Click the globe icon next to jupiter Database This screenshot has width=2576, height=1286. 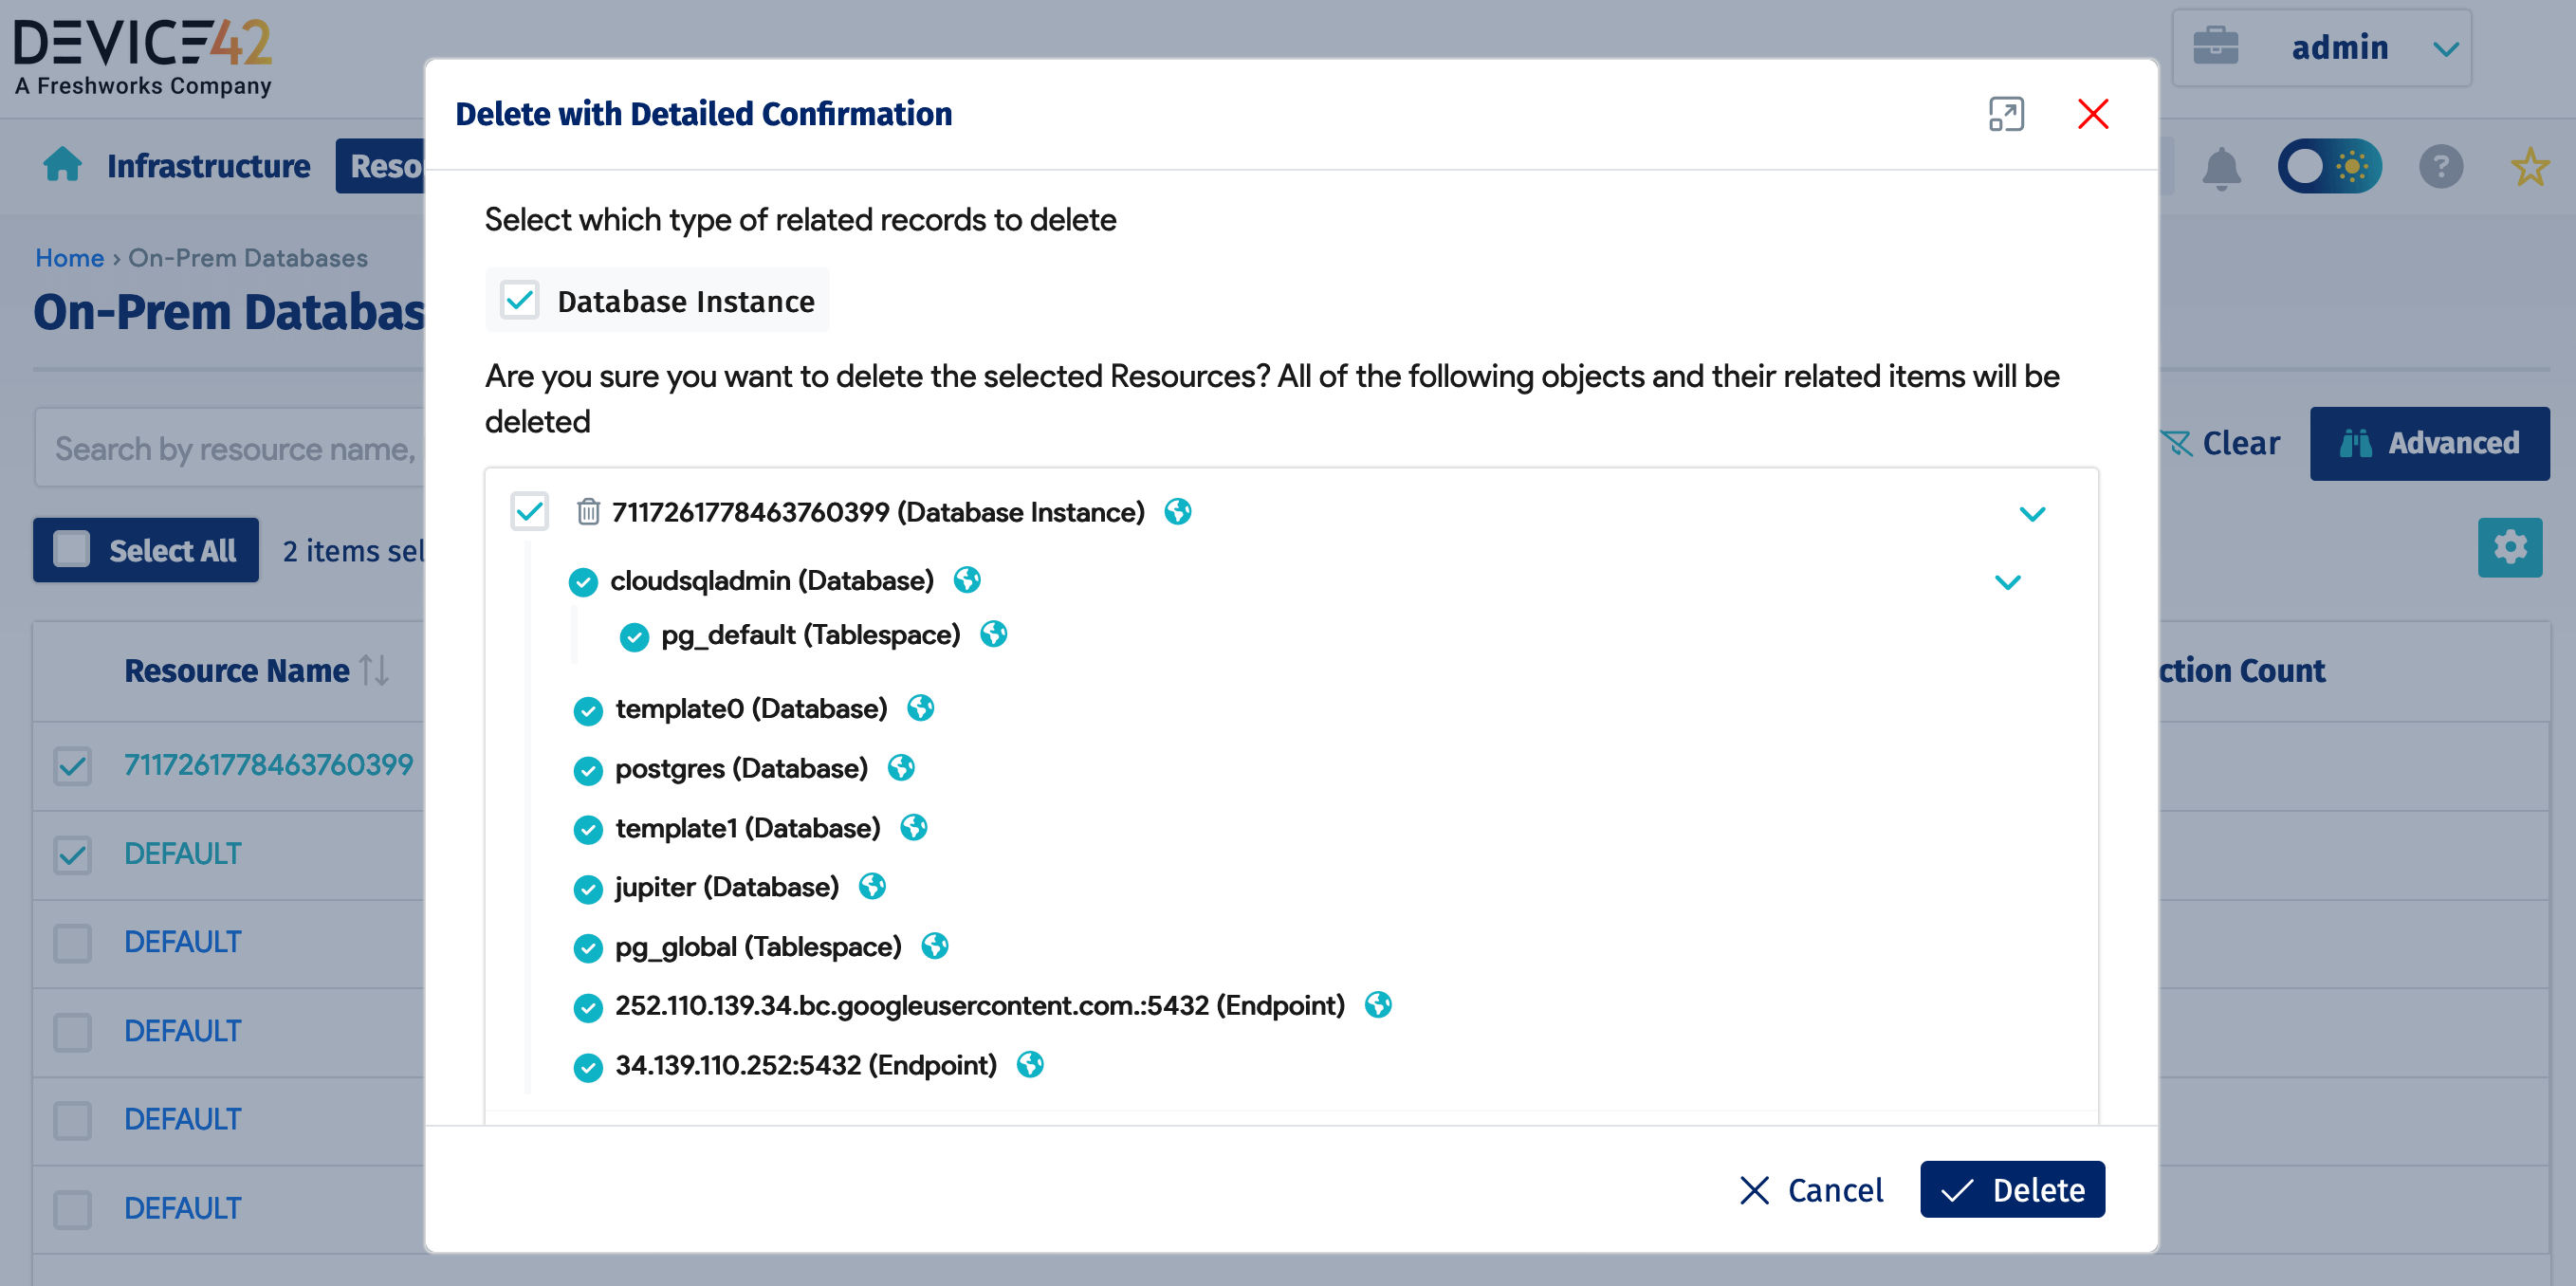pyautogui.click(x=871, y=886)
